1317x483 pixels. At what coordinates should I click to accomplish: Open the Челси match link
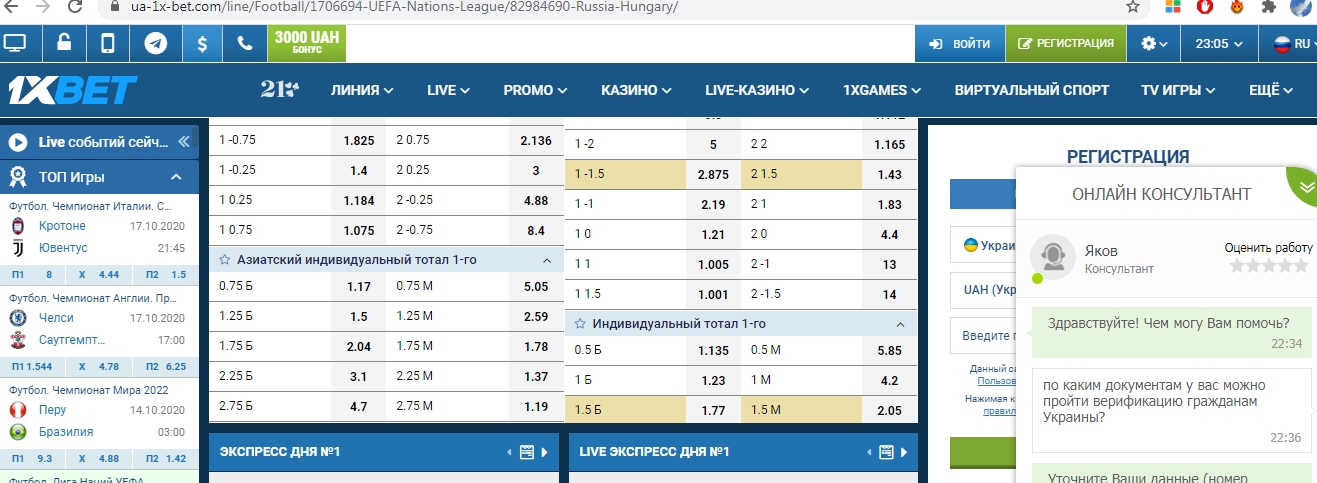pyautogui.click(x=57, y=318)
